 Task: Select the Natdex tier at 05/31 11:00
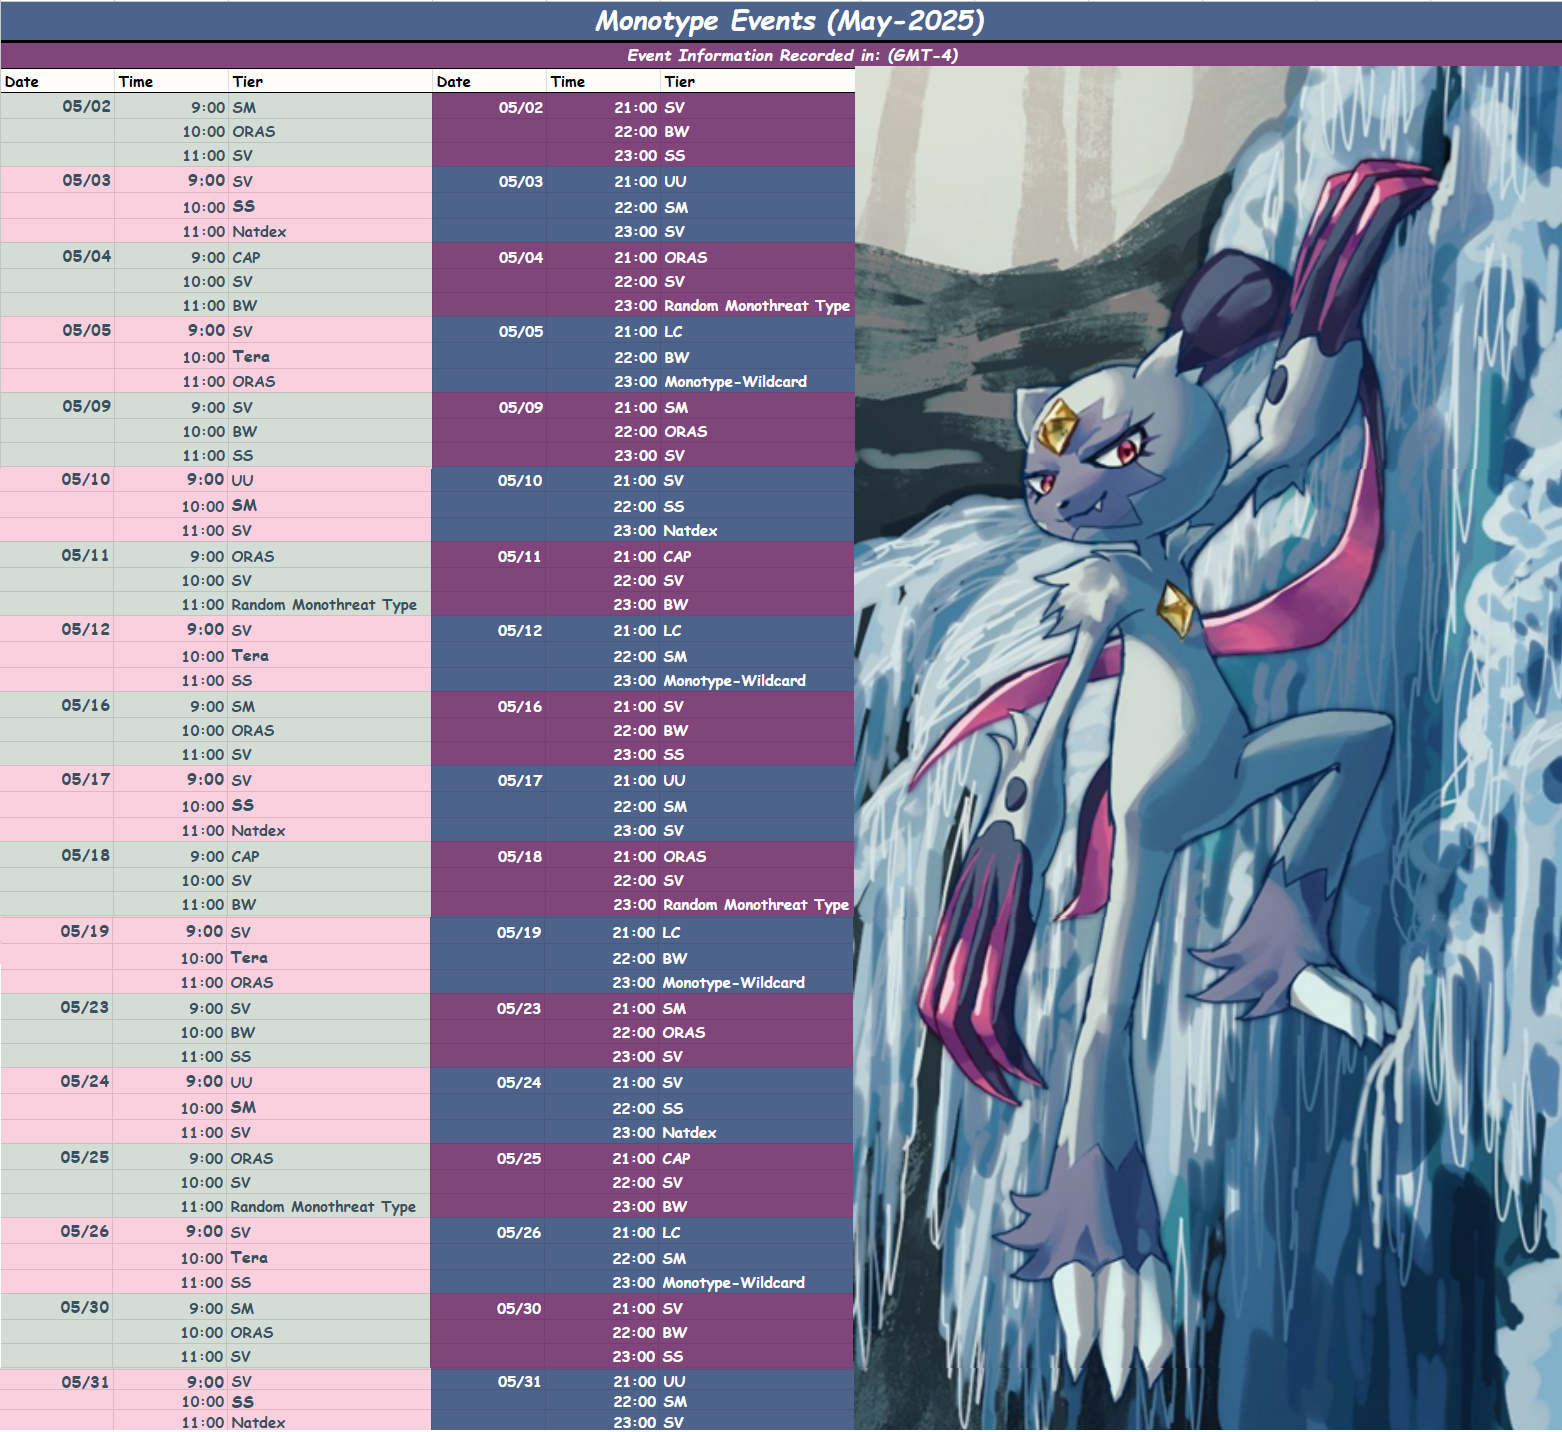258,1422
